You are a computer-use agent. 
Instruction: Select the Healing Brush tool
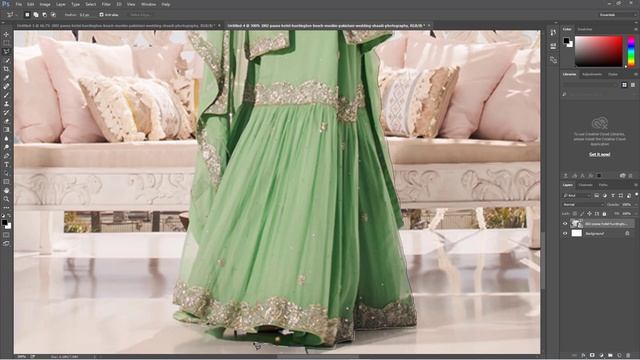[x=6, y=87]
